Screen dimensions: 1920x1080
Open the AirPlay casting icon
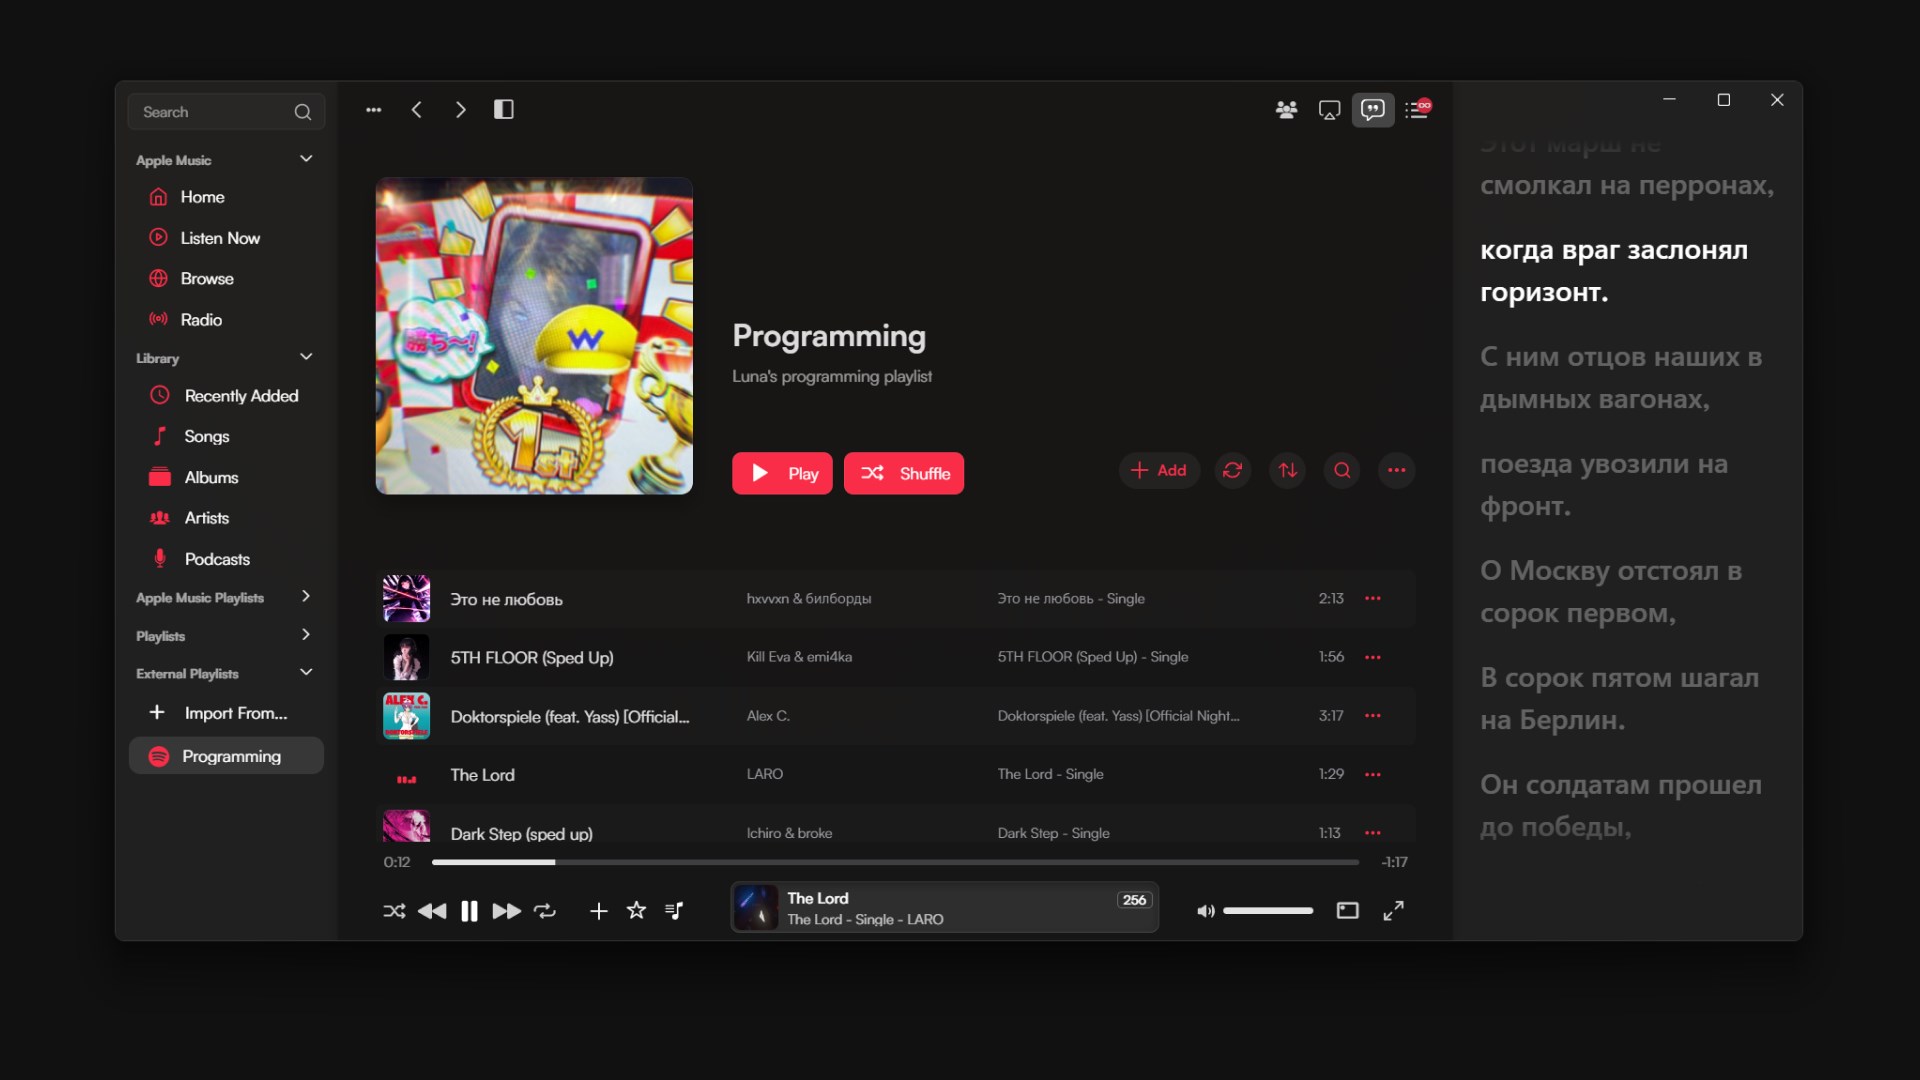[x=1329, y=110]
